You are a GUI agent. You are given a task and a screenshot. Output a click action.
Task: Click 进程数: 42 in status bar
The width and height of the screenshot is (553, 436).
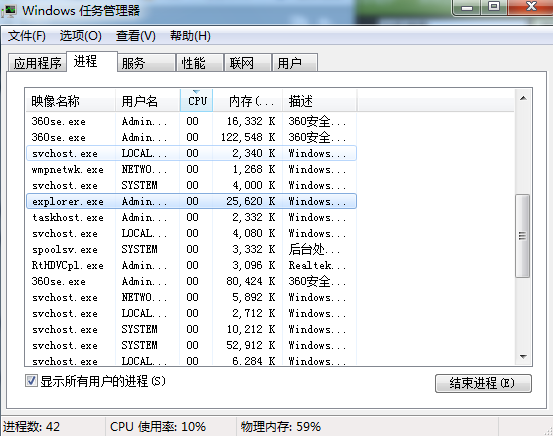click(x=32, y=427)
